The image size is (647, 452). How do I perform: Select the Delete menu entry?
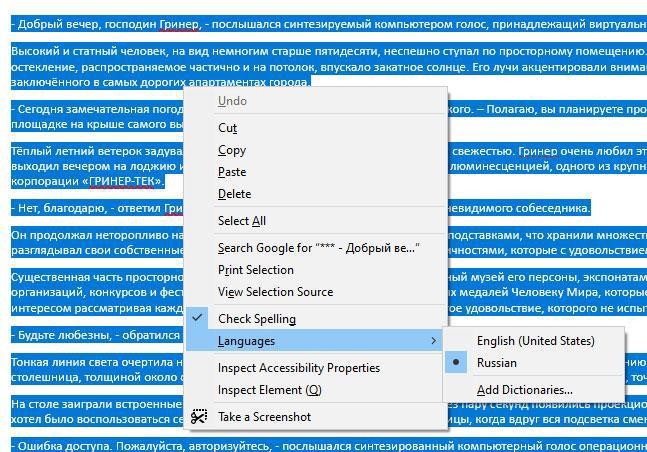(x=234, y=194)
